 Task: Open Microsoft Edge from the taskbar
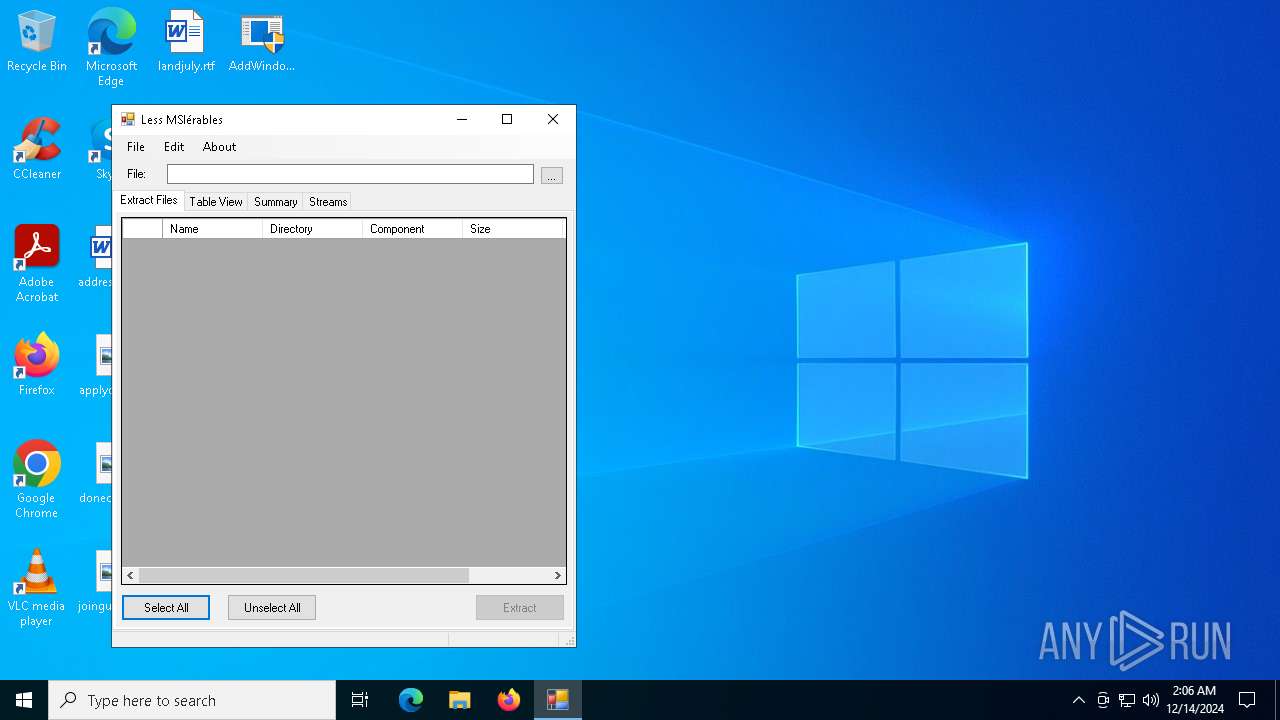point(411,700)
